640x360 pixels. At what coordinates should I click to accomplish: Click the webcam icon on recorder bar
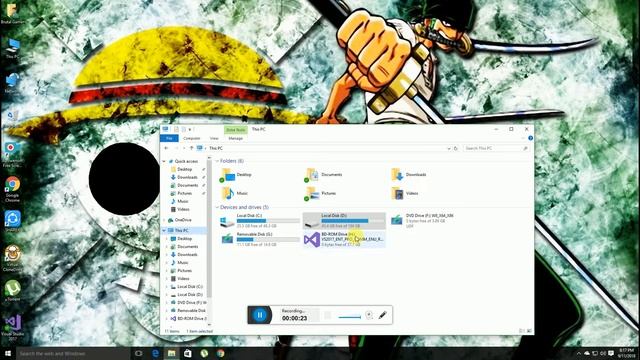(x=369, y=315)
